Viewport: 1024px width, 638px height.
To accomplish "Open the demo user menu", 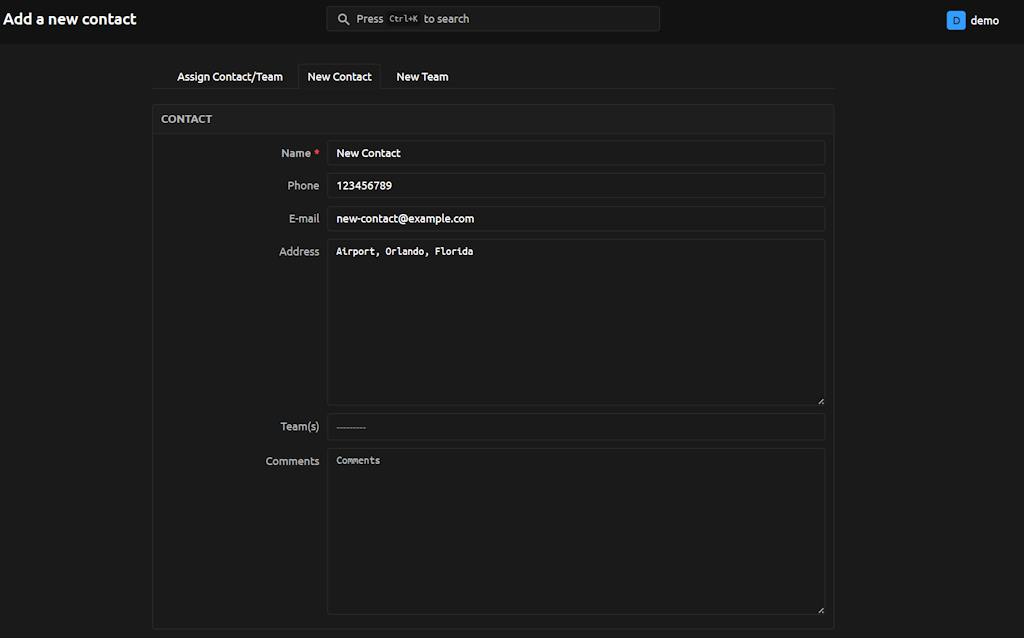I will 984,20.
